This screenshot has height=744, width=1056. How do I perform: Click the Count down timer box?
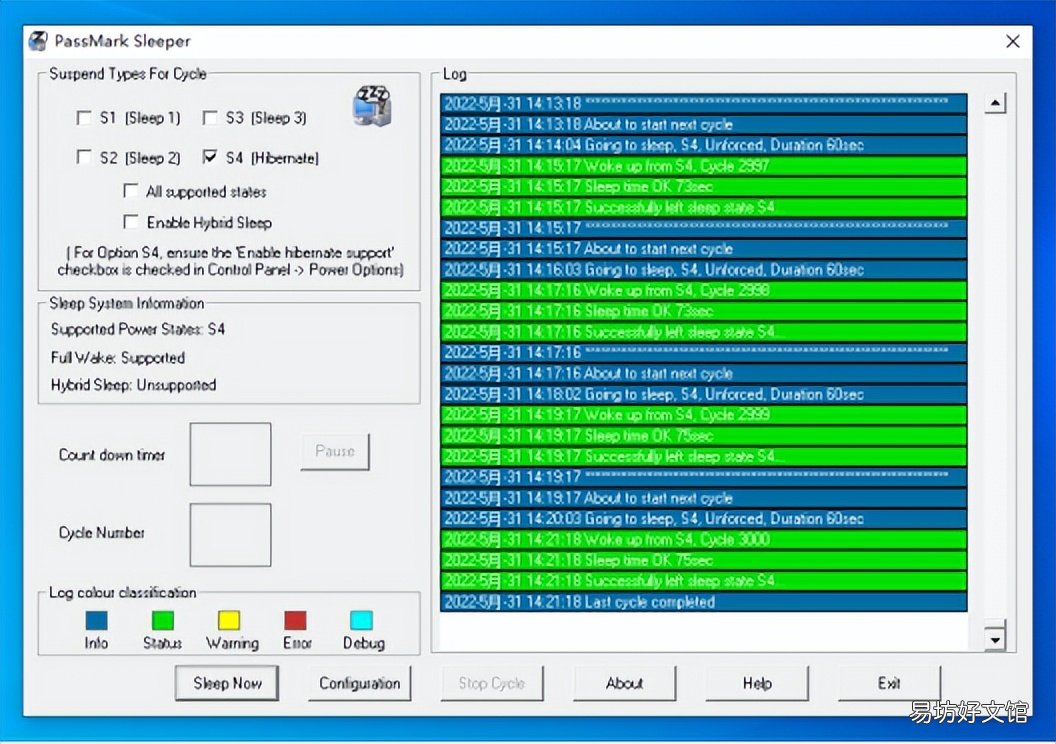click(230, 454)
